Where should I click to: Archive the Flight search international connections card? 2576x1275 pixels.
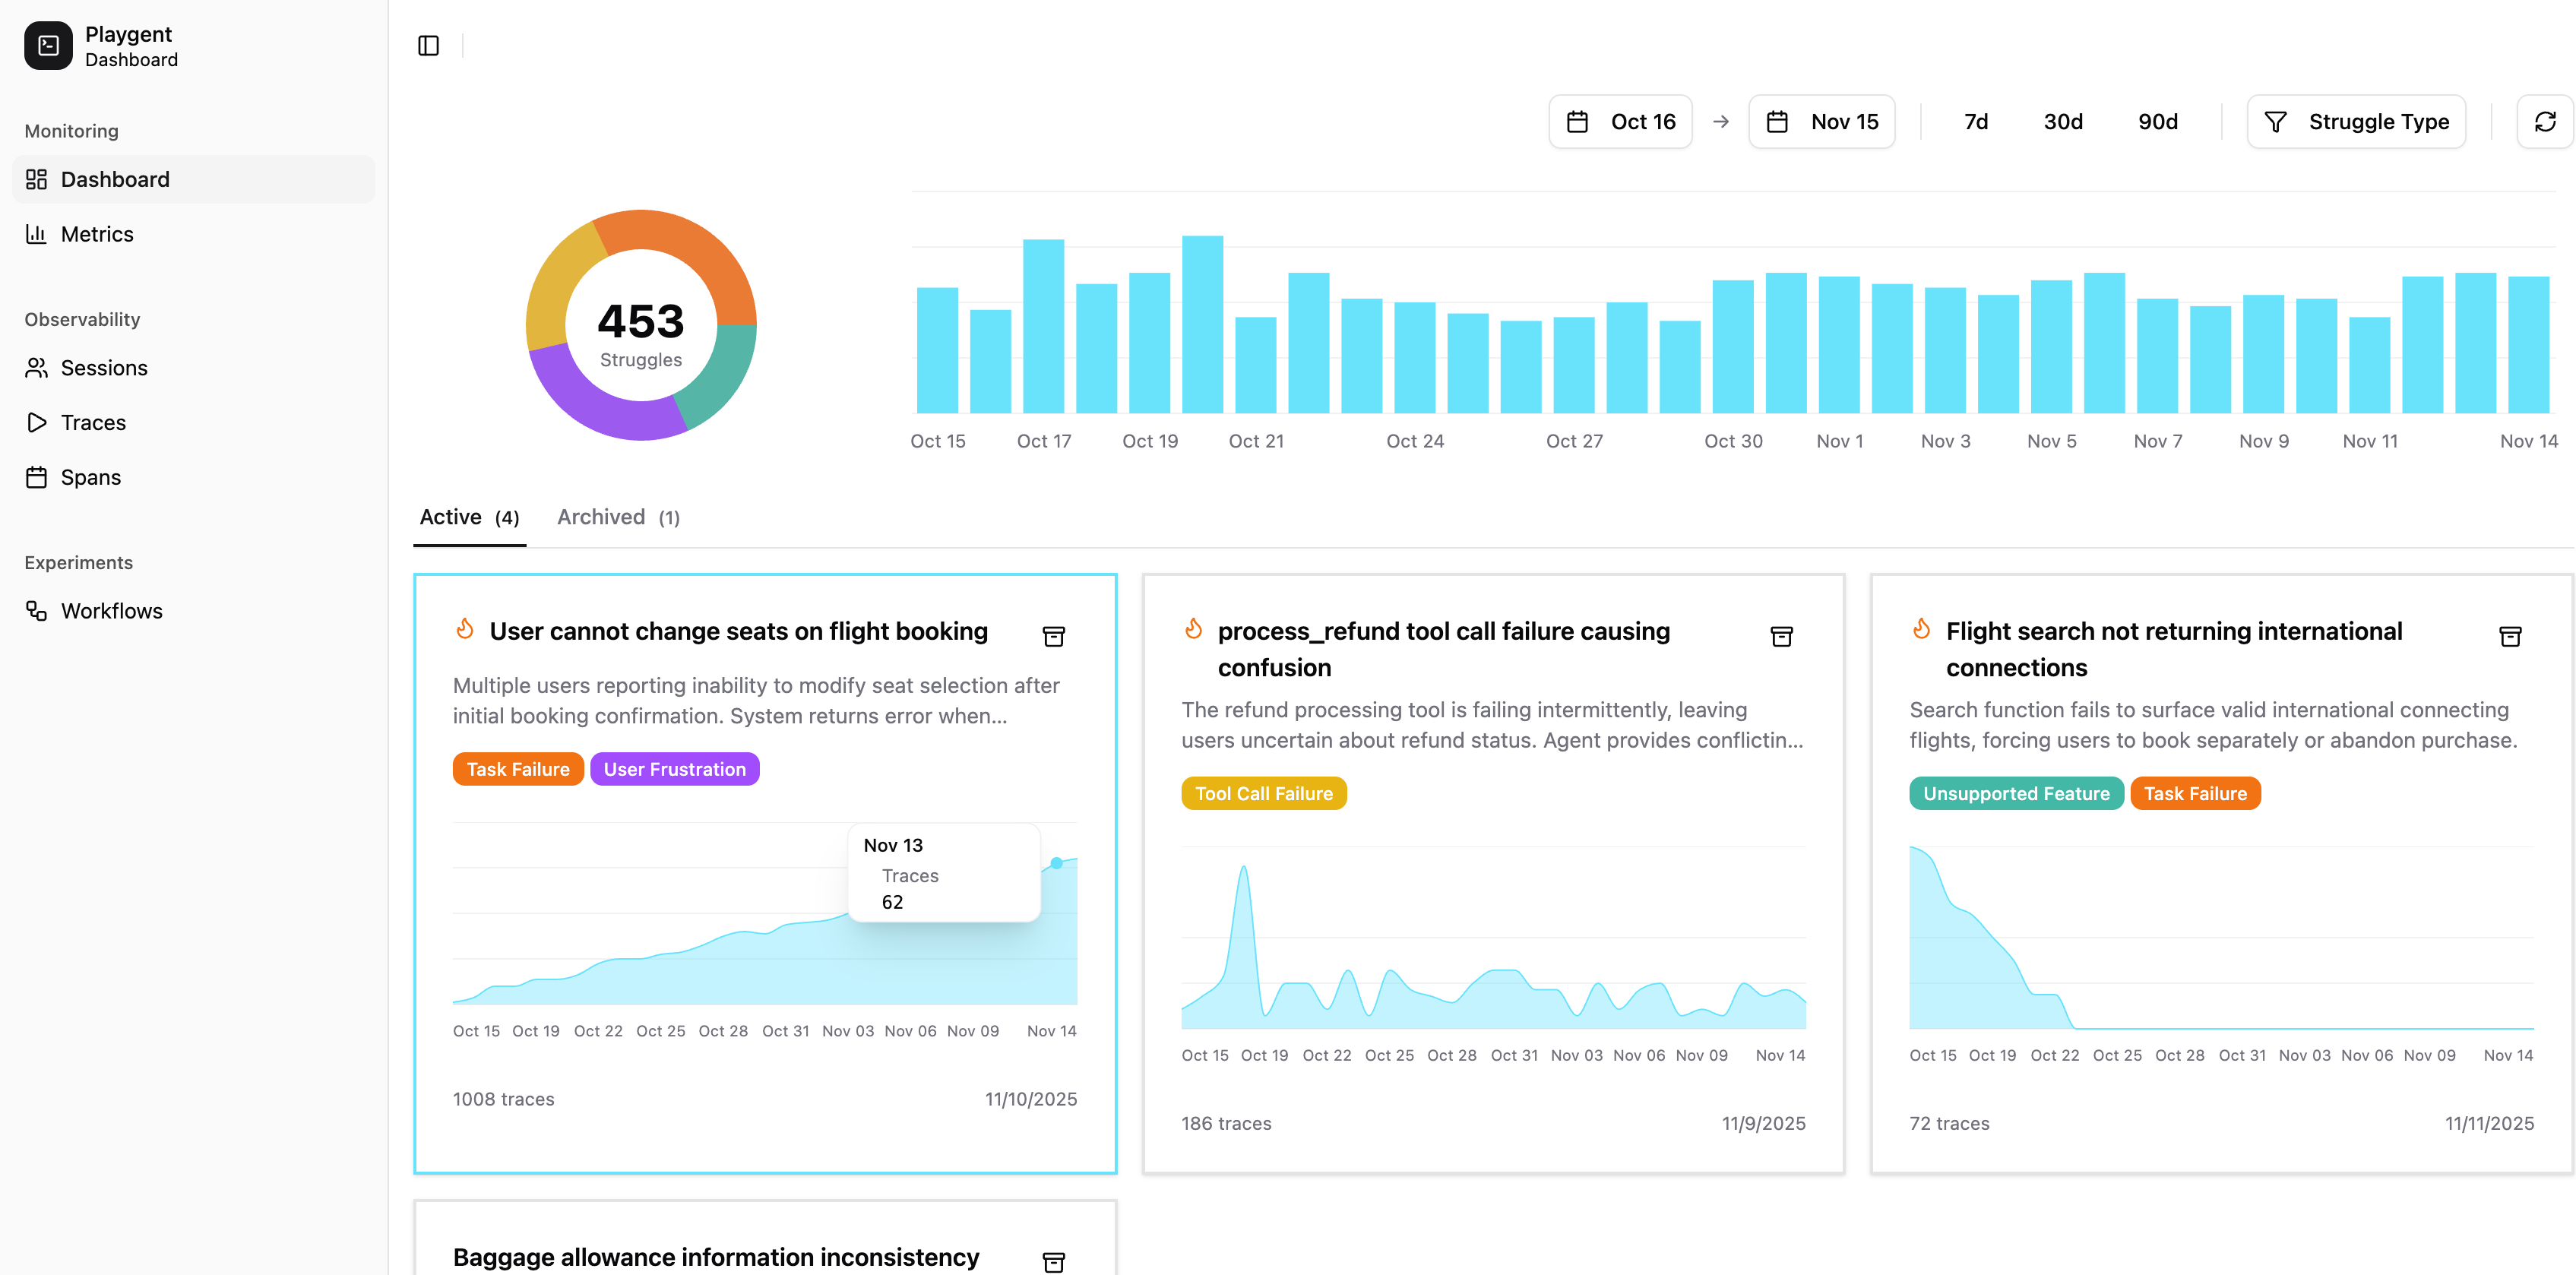point(2509,636)
